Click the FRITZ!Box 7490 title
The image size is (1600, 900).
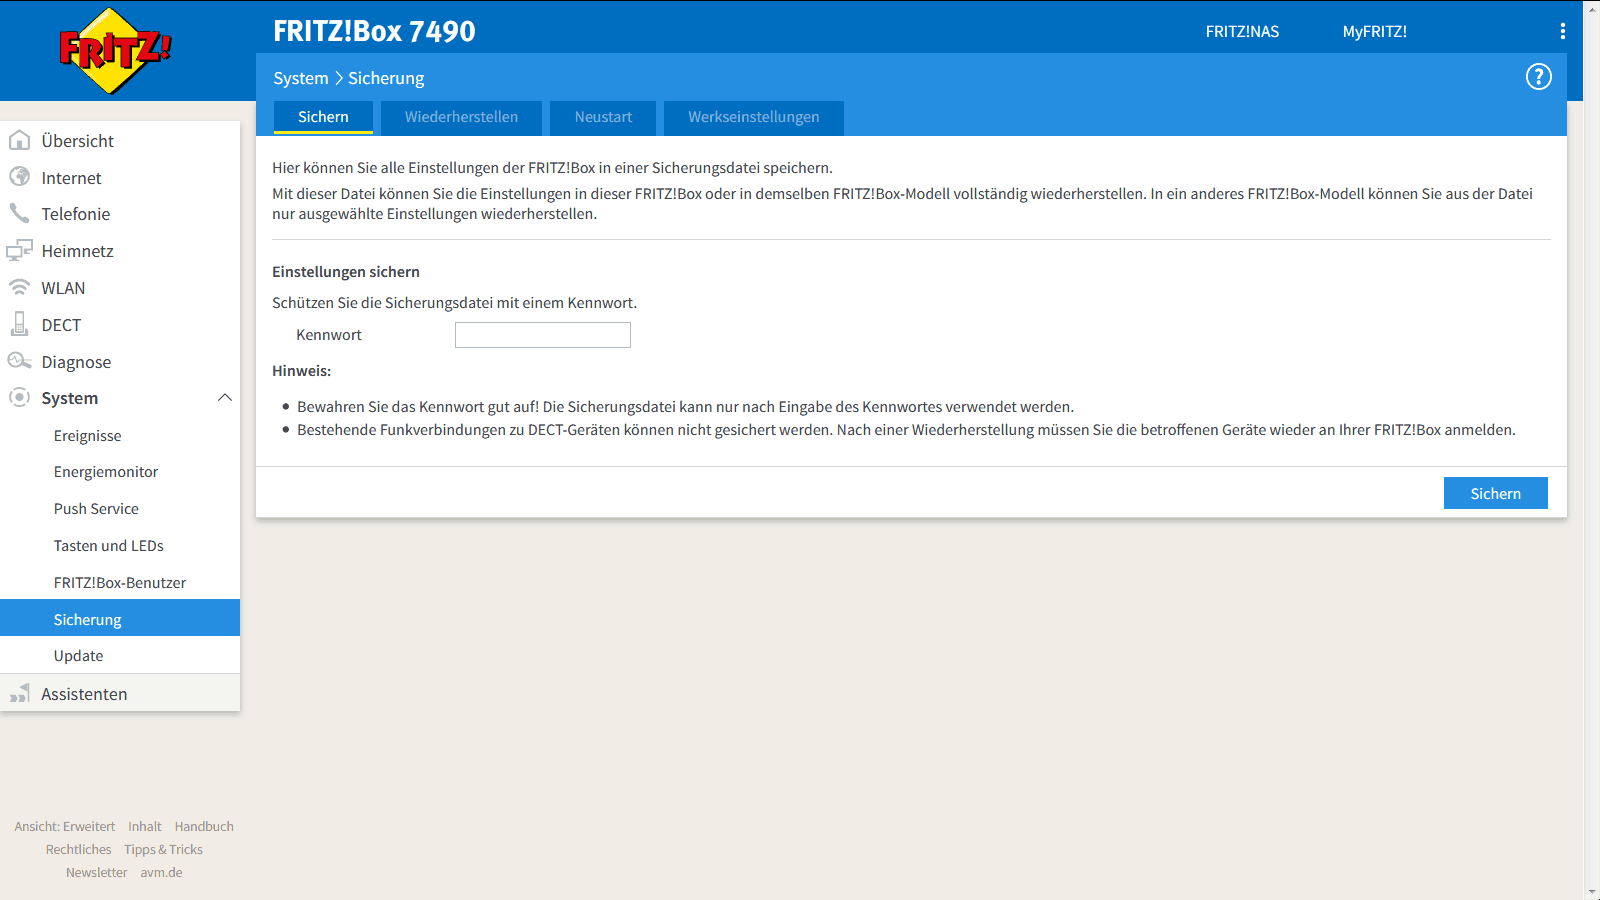[x=374, y=31]
